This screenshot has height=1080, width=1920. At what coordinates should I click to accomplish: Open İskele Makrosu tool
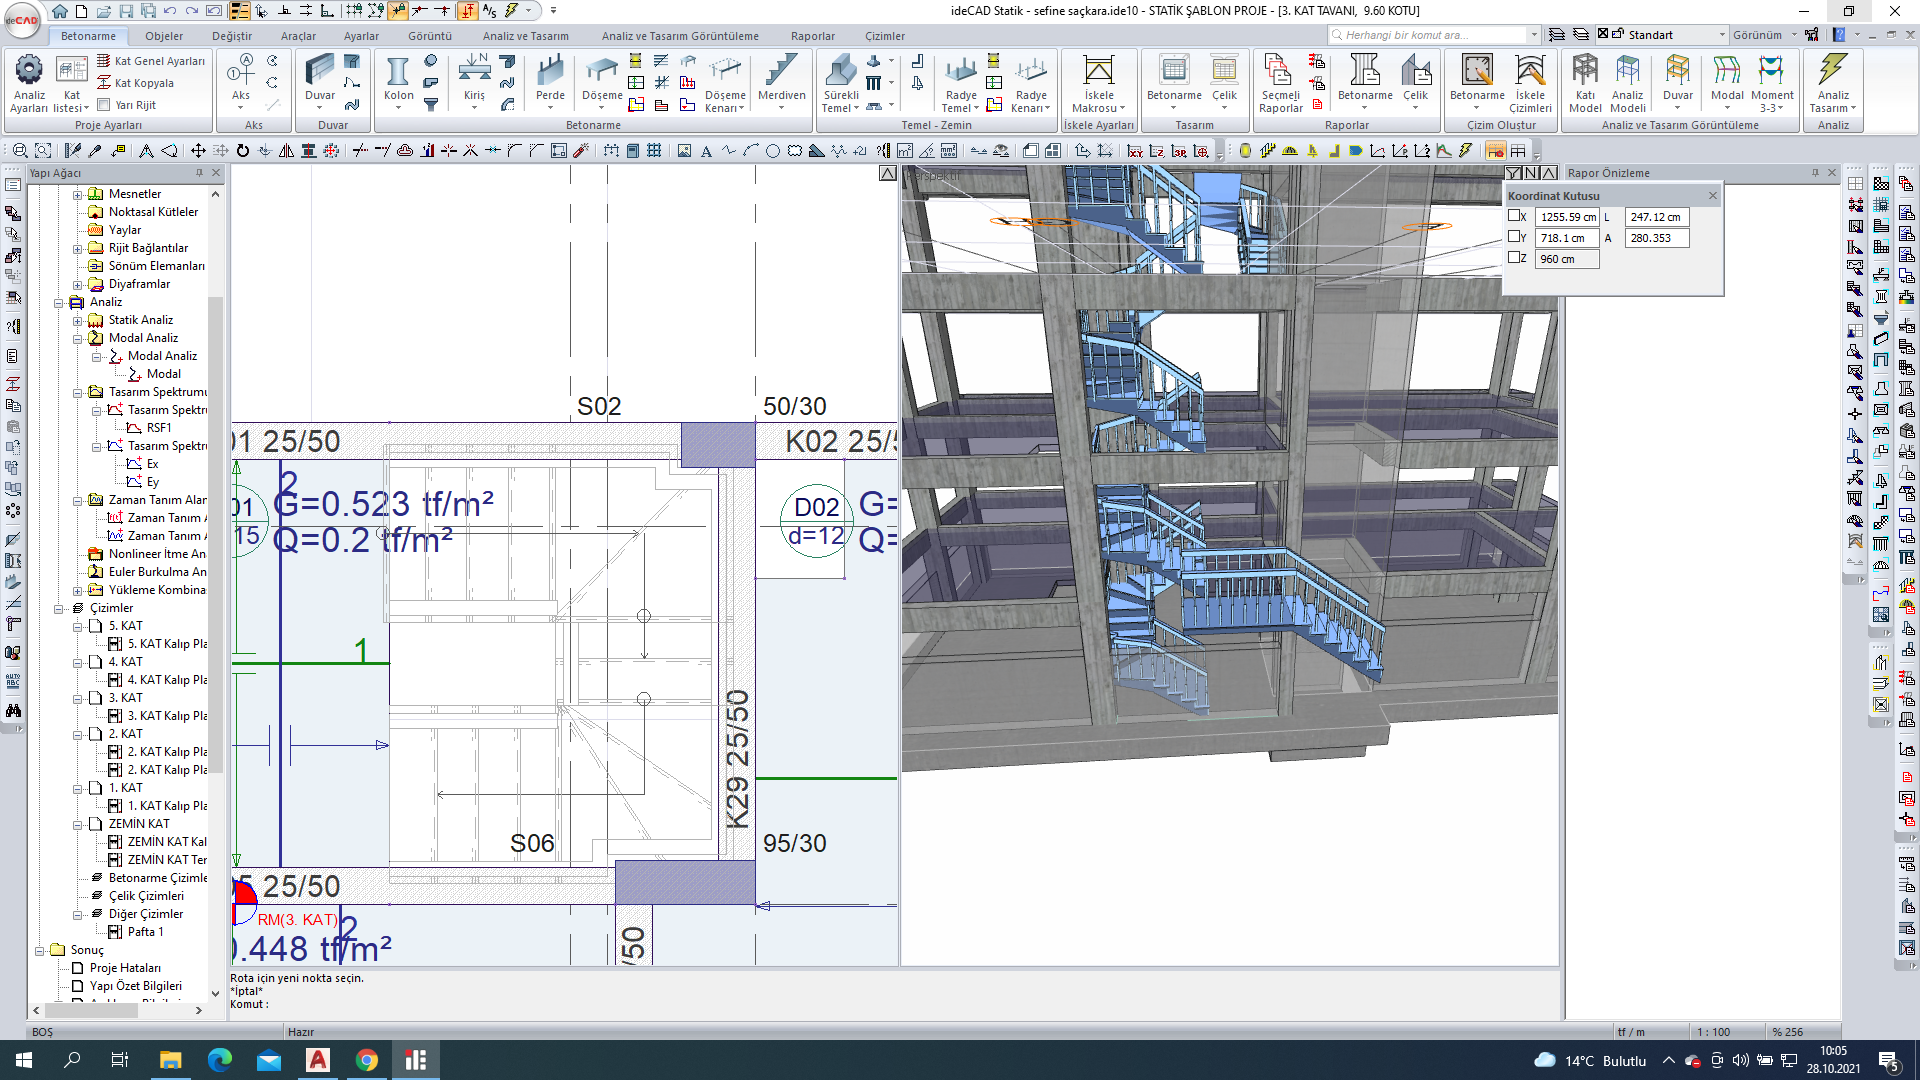click(x=1098, y=83)
